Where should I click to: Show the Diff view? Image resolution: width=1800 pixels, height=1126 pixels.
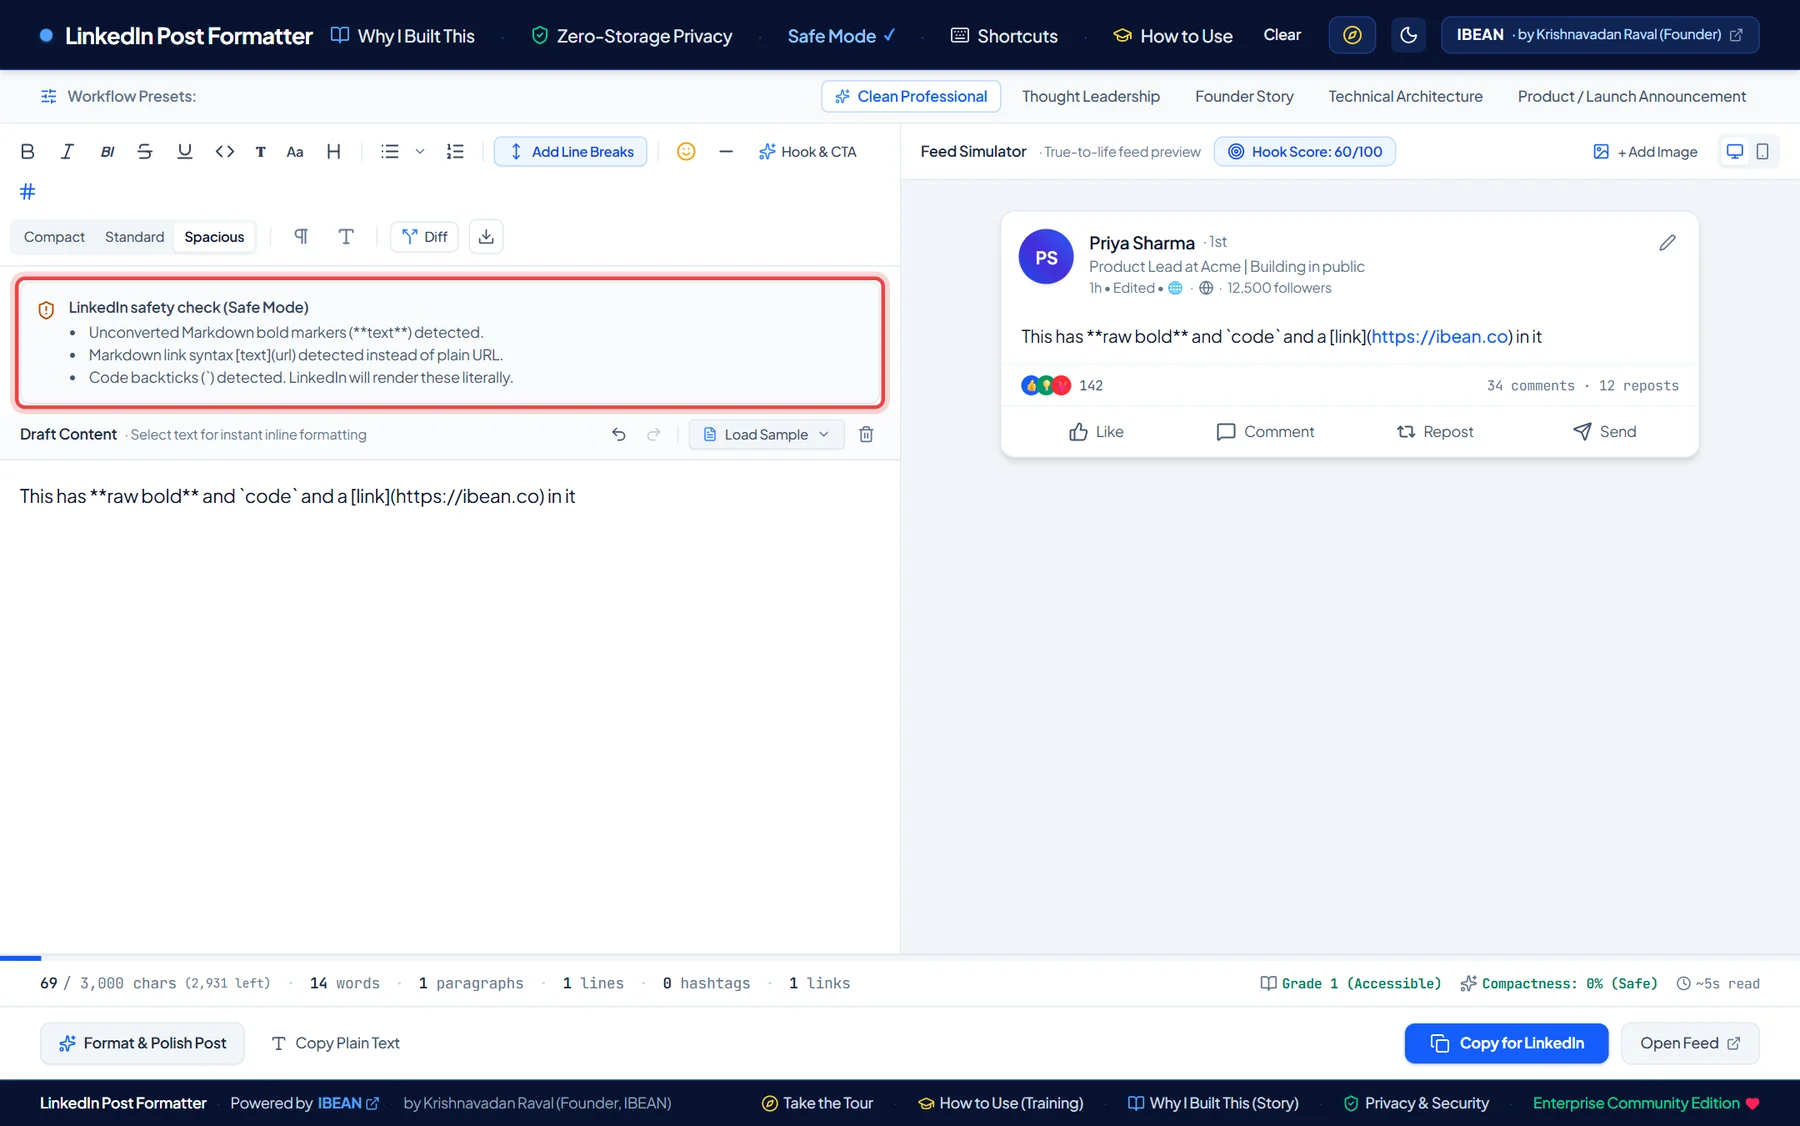pos(424,237)
